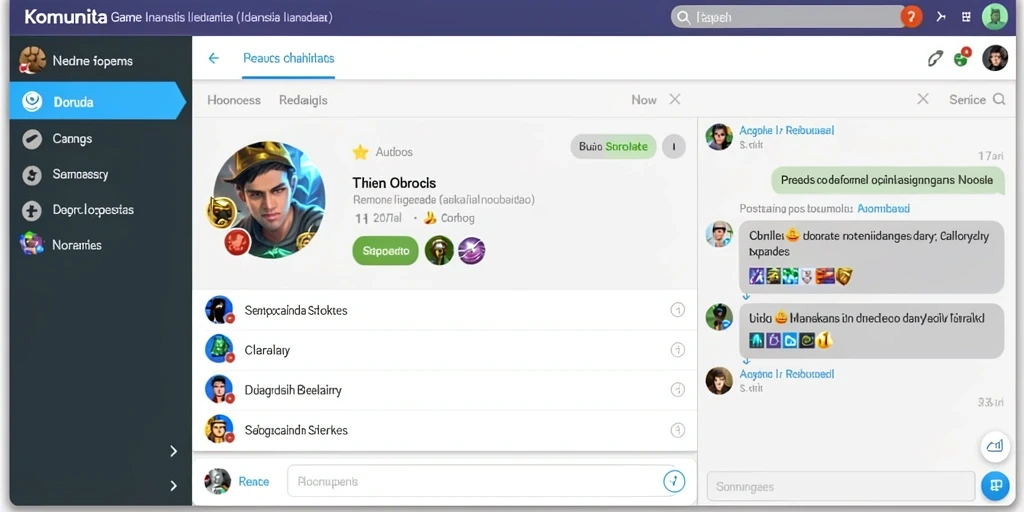Image resolution: width=1024 pixels, height=512 pixels.
Task: Click the circular icon beside Sempocainda Stoktes
Action: pos(678,310)
